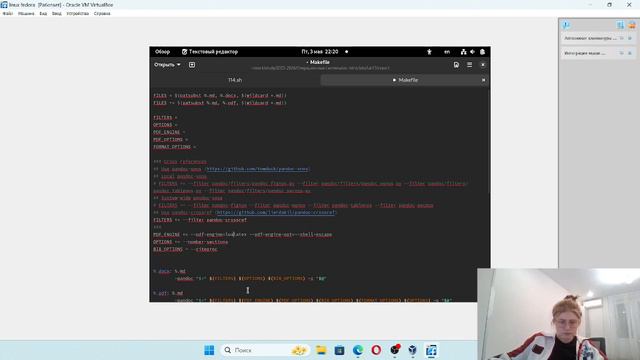
Task: Click the PDF_ENGINE pdf-engine=lualatex line
Action: click(x=242, y=235)
